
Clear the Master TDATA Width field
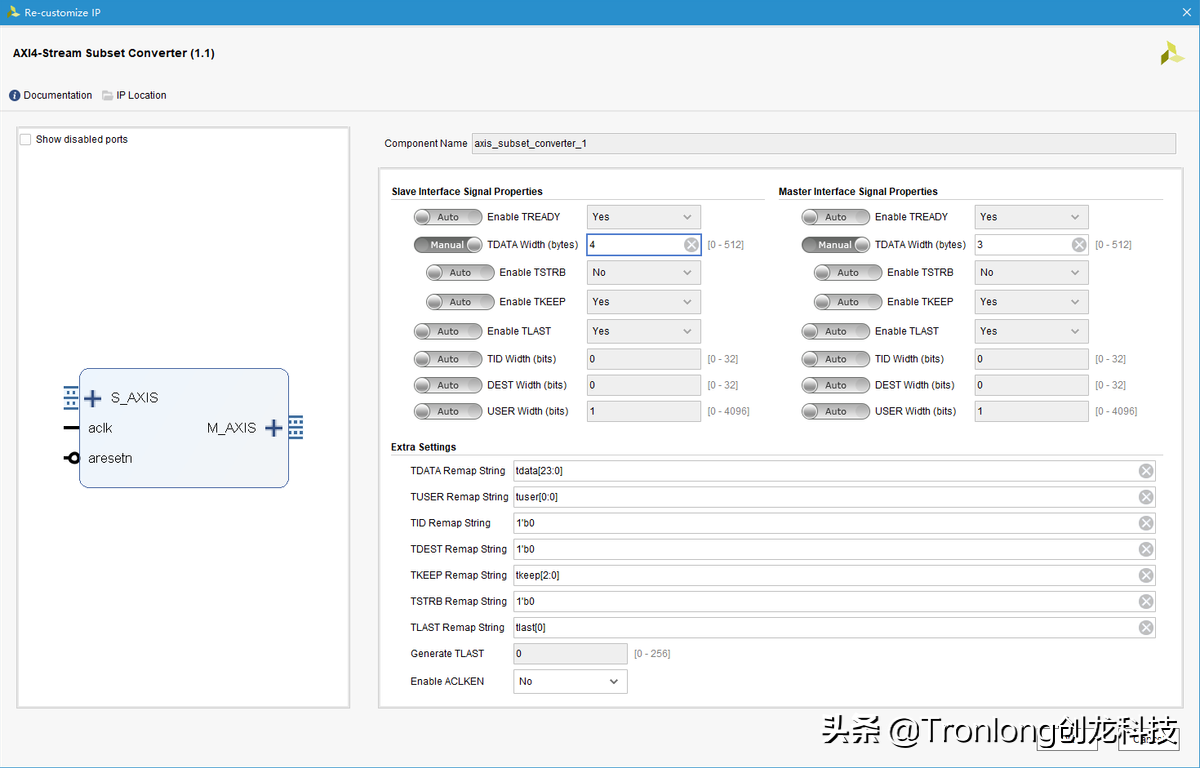(1079, 245)
